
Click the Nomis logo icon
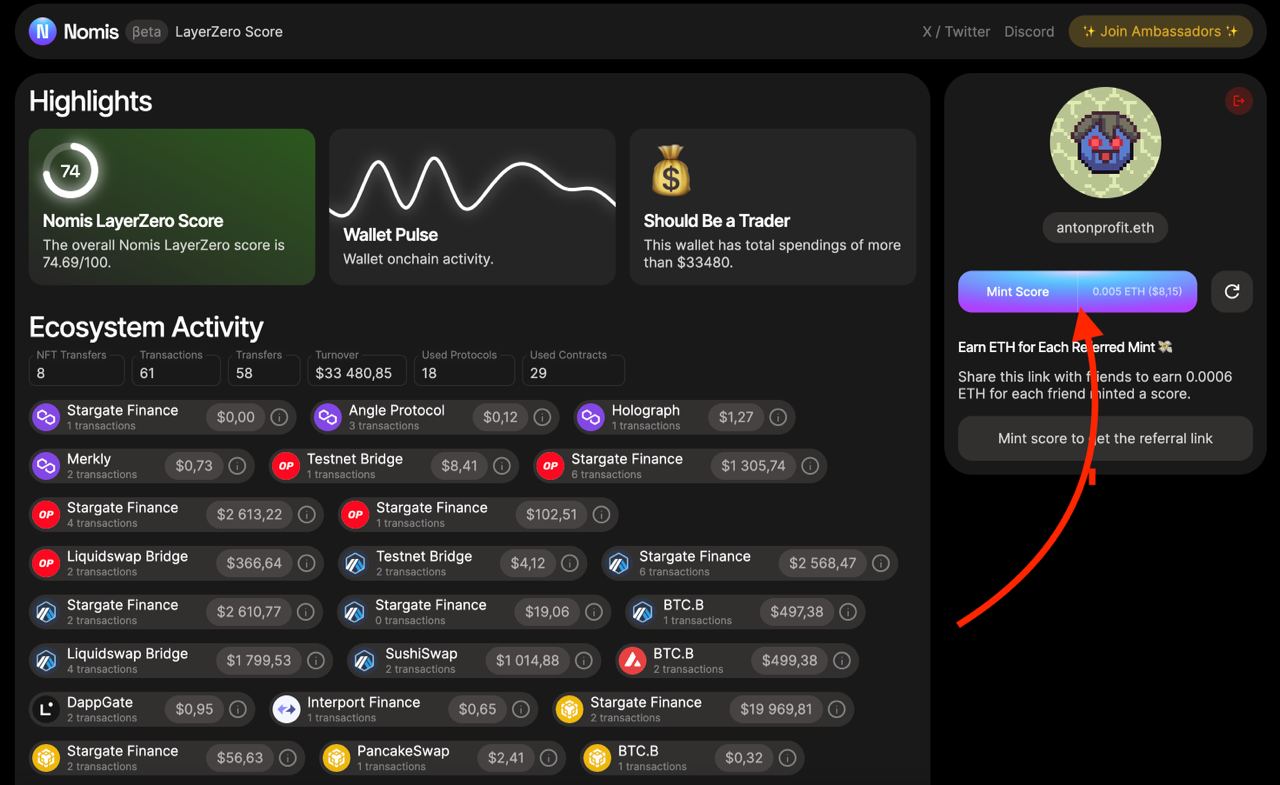tap(42, 31)
